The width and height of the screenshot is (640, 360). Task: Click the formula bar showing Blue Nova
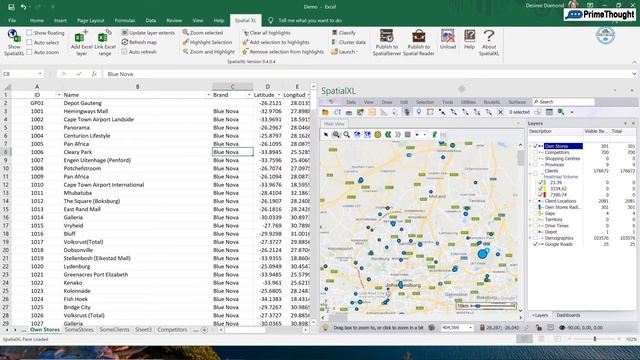[x=367, y=74]
